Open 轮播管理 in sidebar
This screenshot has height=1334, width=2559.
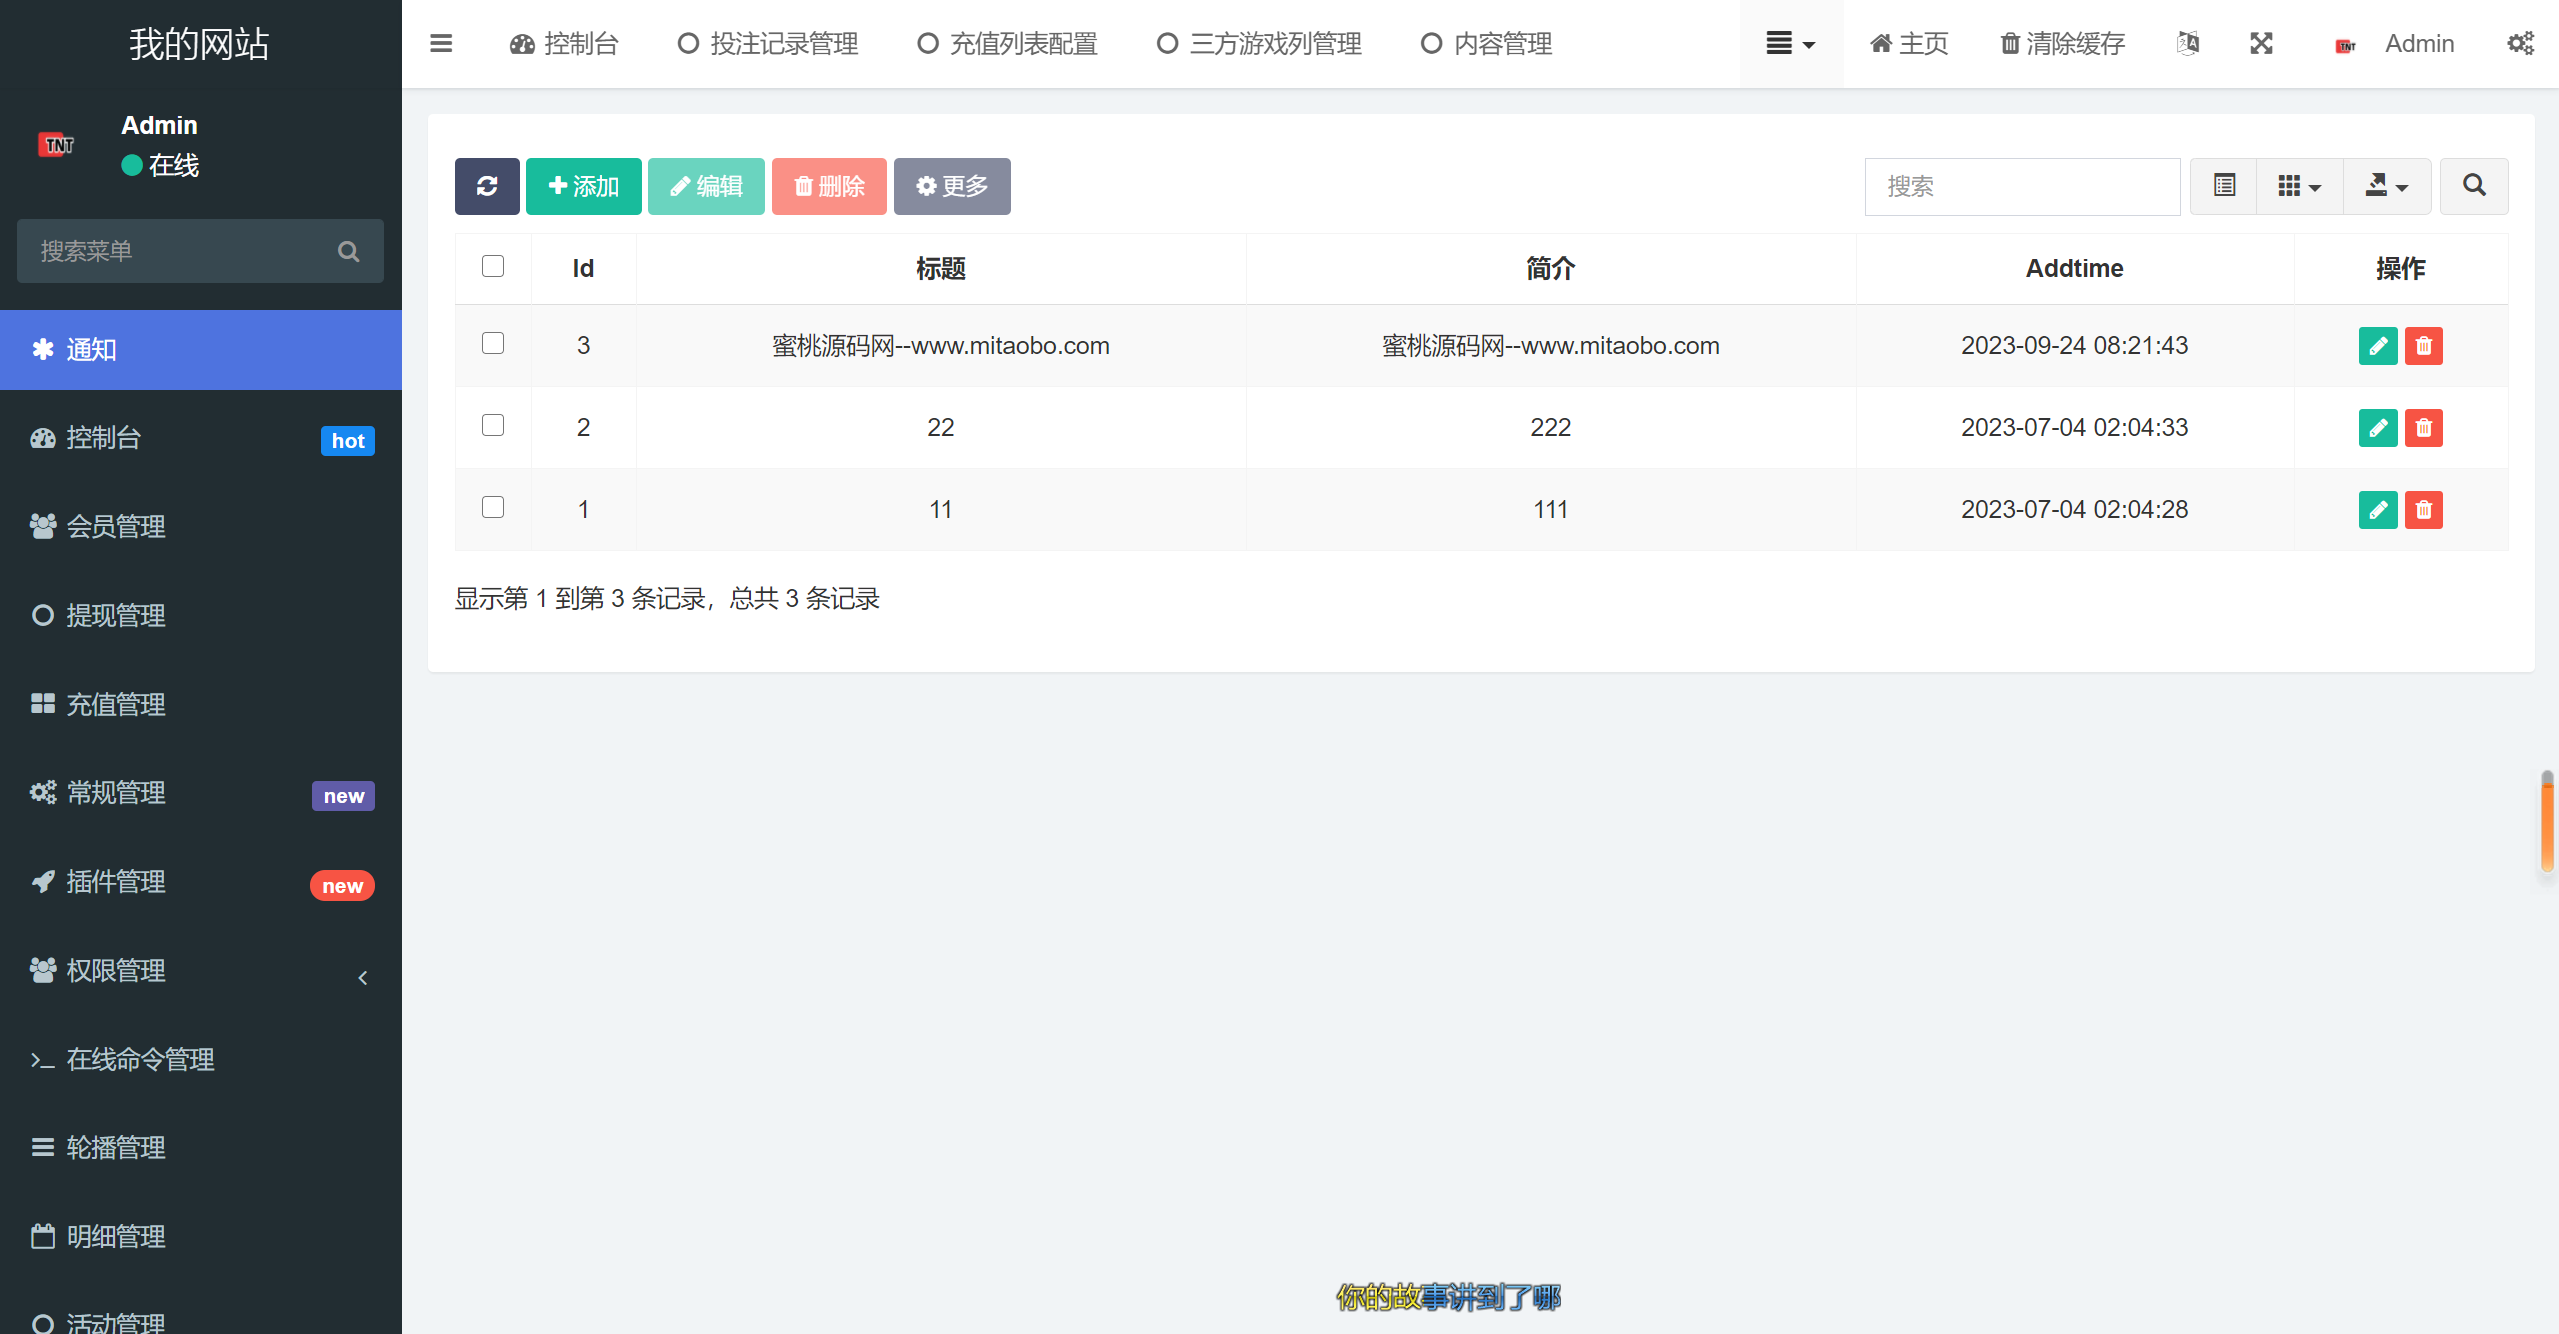pos(201,1148)
